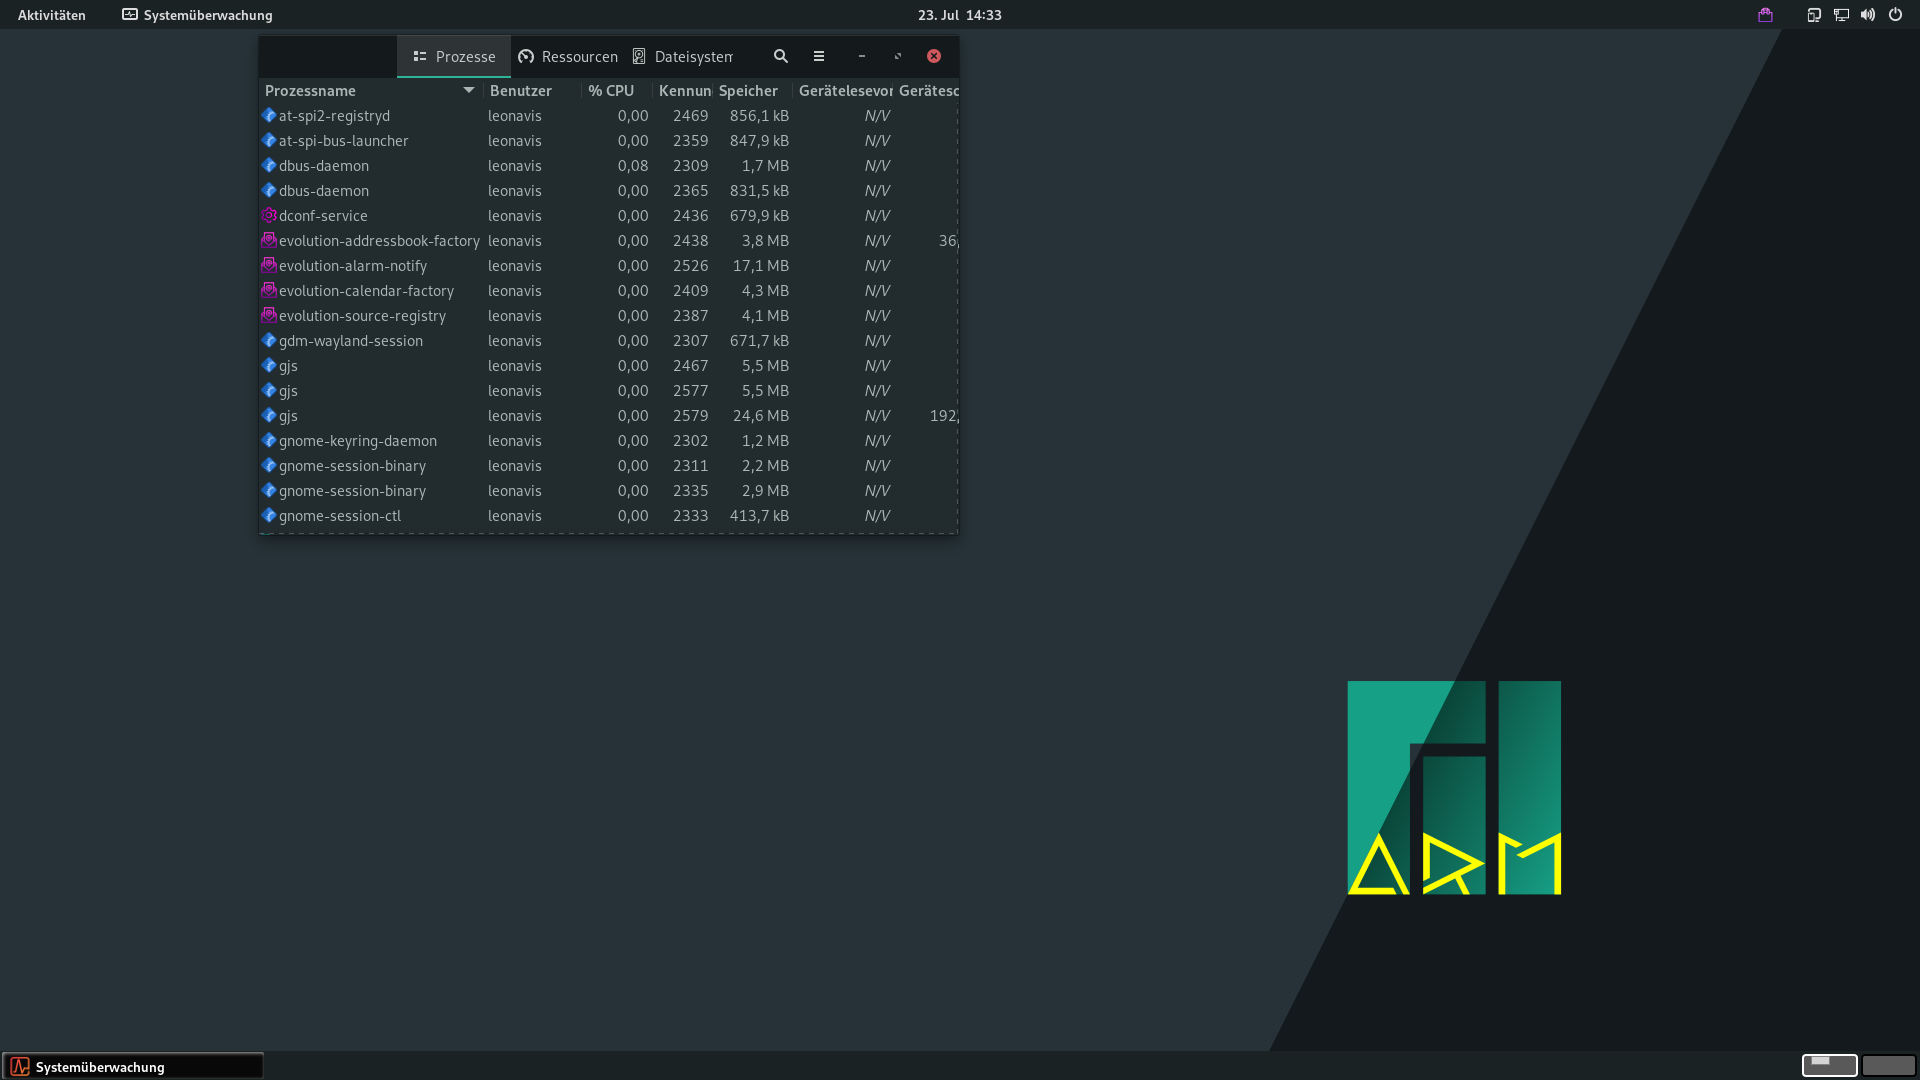The width and height of the screenshot is (1920, 1080).
Task: Select dbus-daemon with ID 2365
Action: [609, 190]
